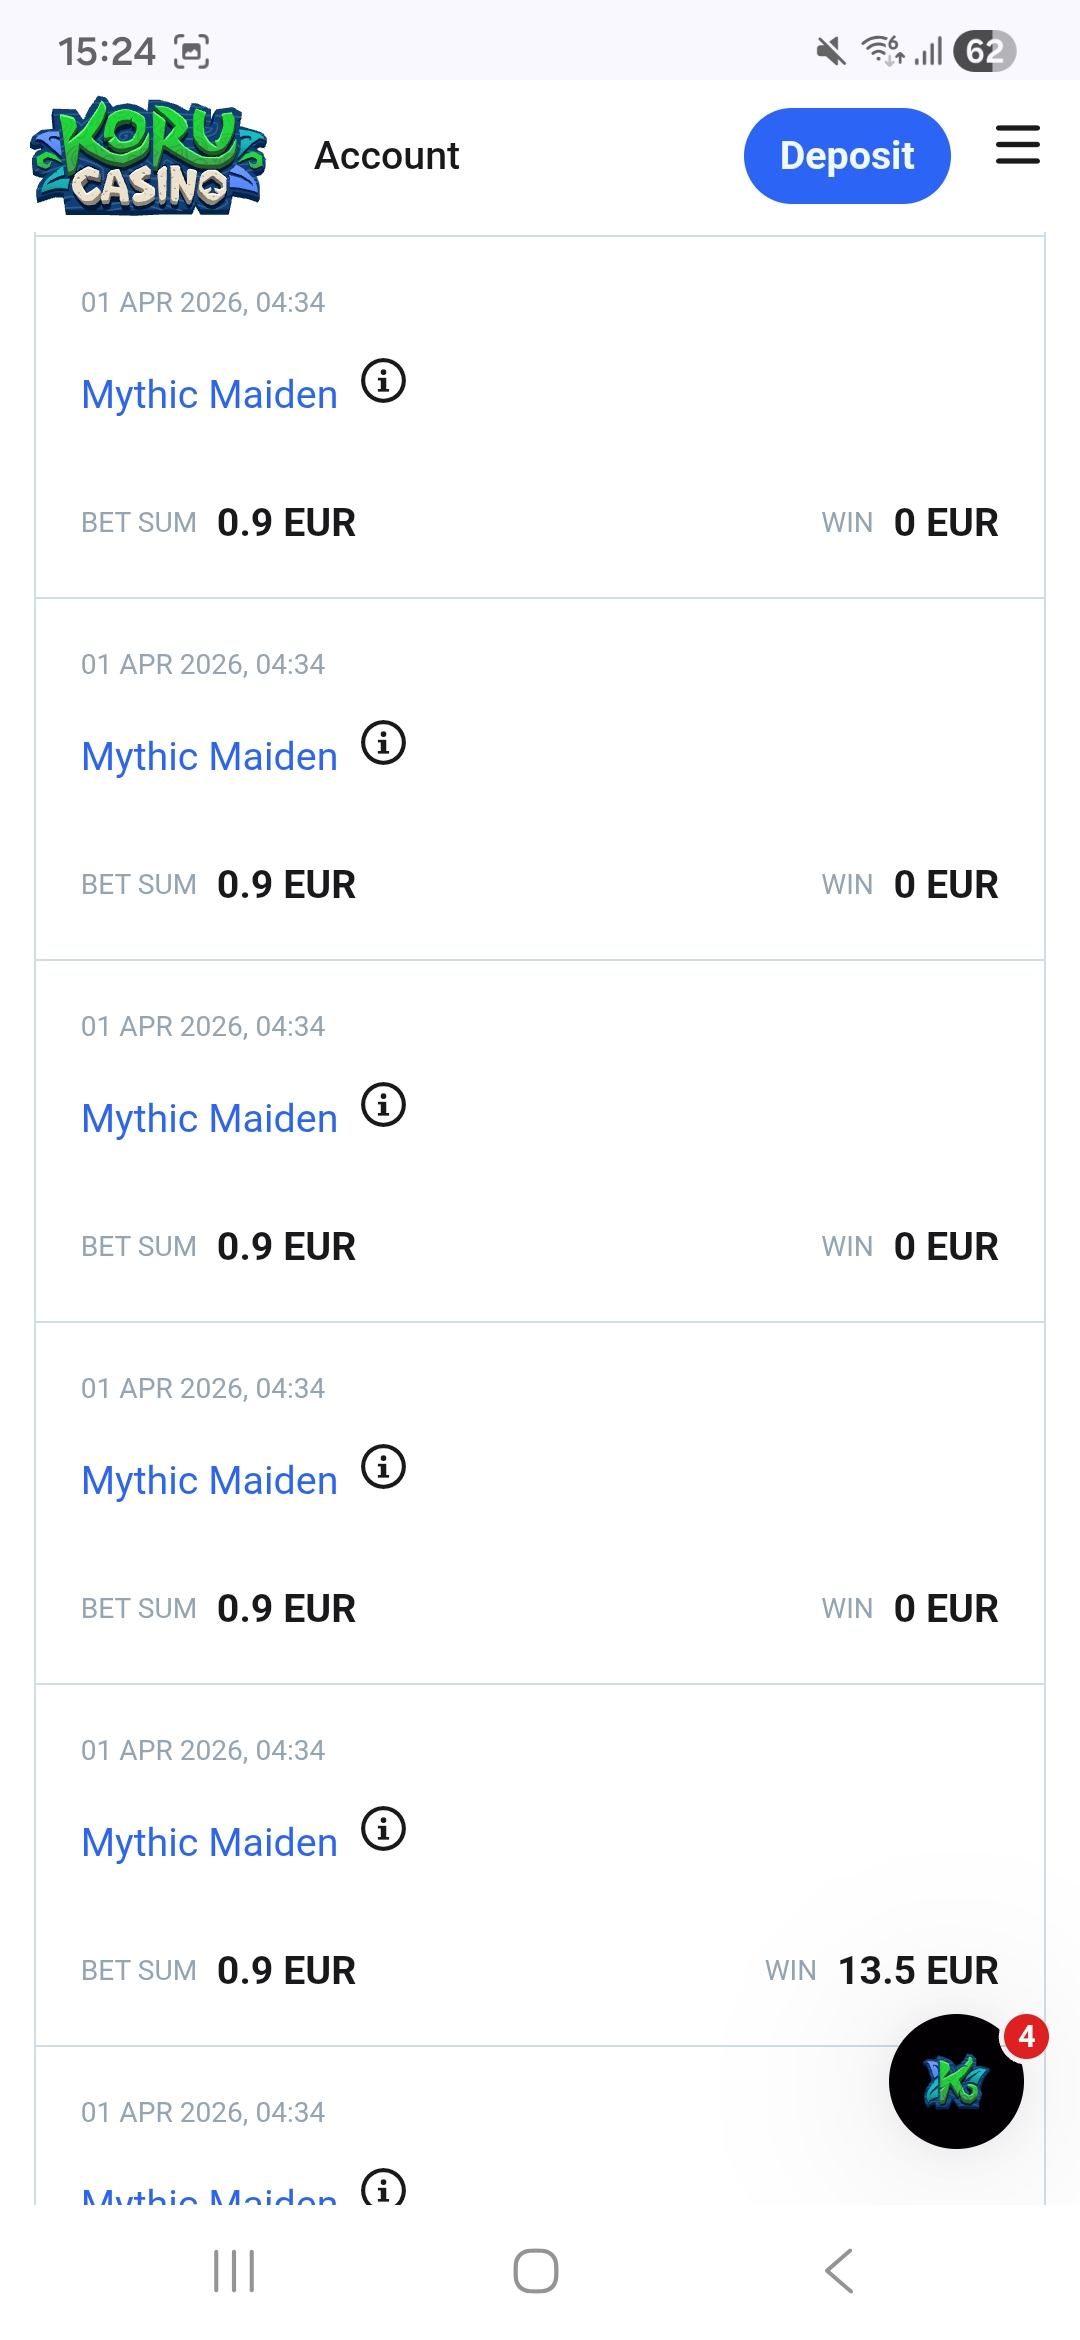
Task: Tap the Koru Casino logo
Action: point(148,156)
